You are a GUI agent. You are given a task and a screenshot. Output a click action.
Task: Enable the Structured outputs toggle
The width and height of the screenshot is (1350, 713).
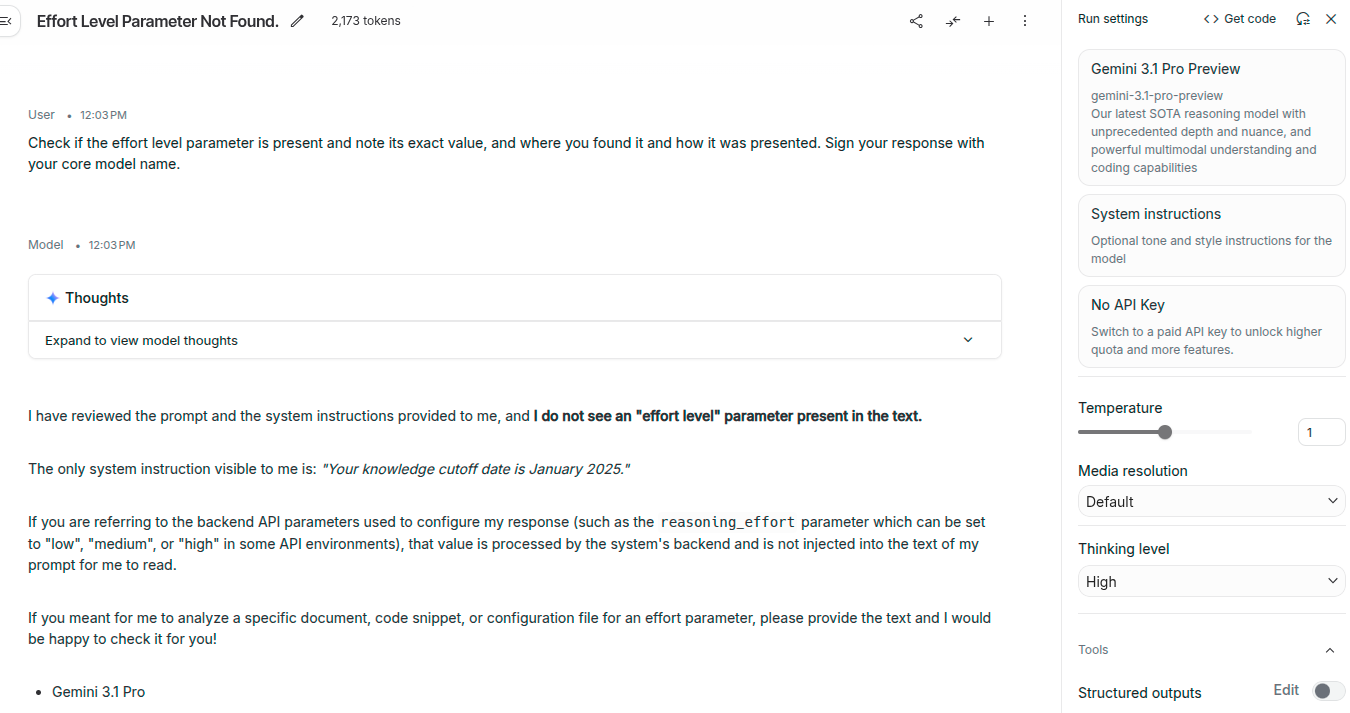tap(1329, 691)
